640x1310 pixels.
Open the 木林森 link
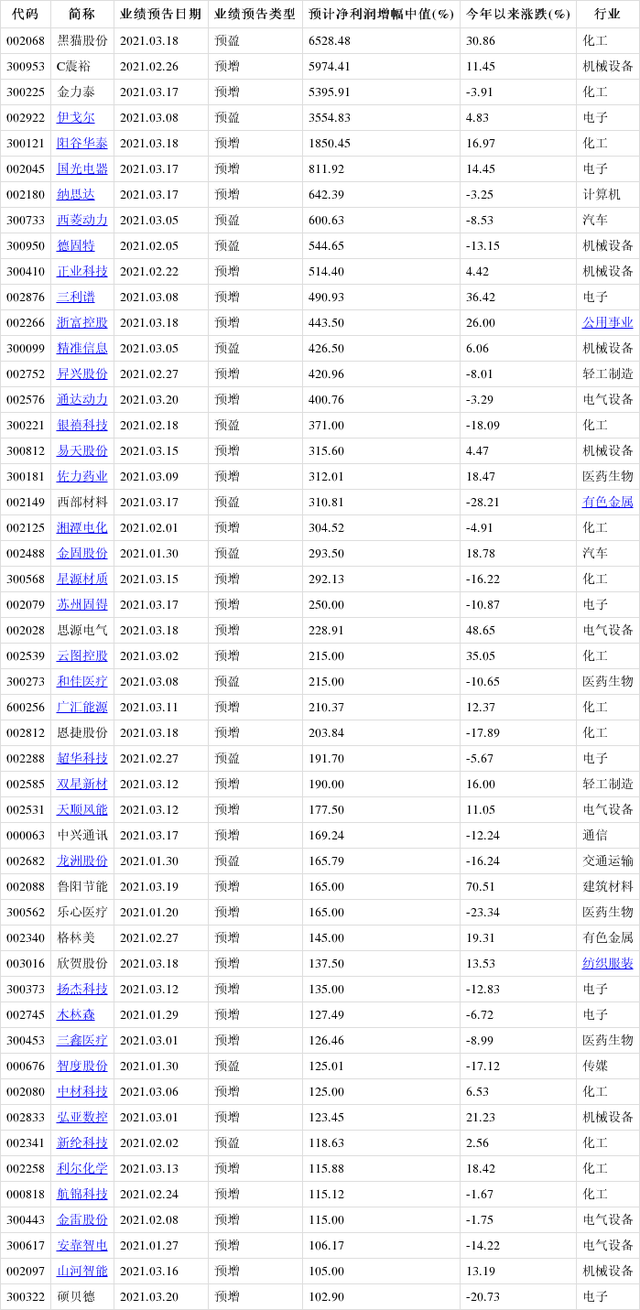pyautogui.click(x=76, y=1014)
